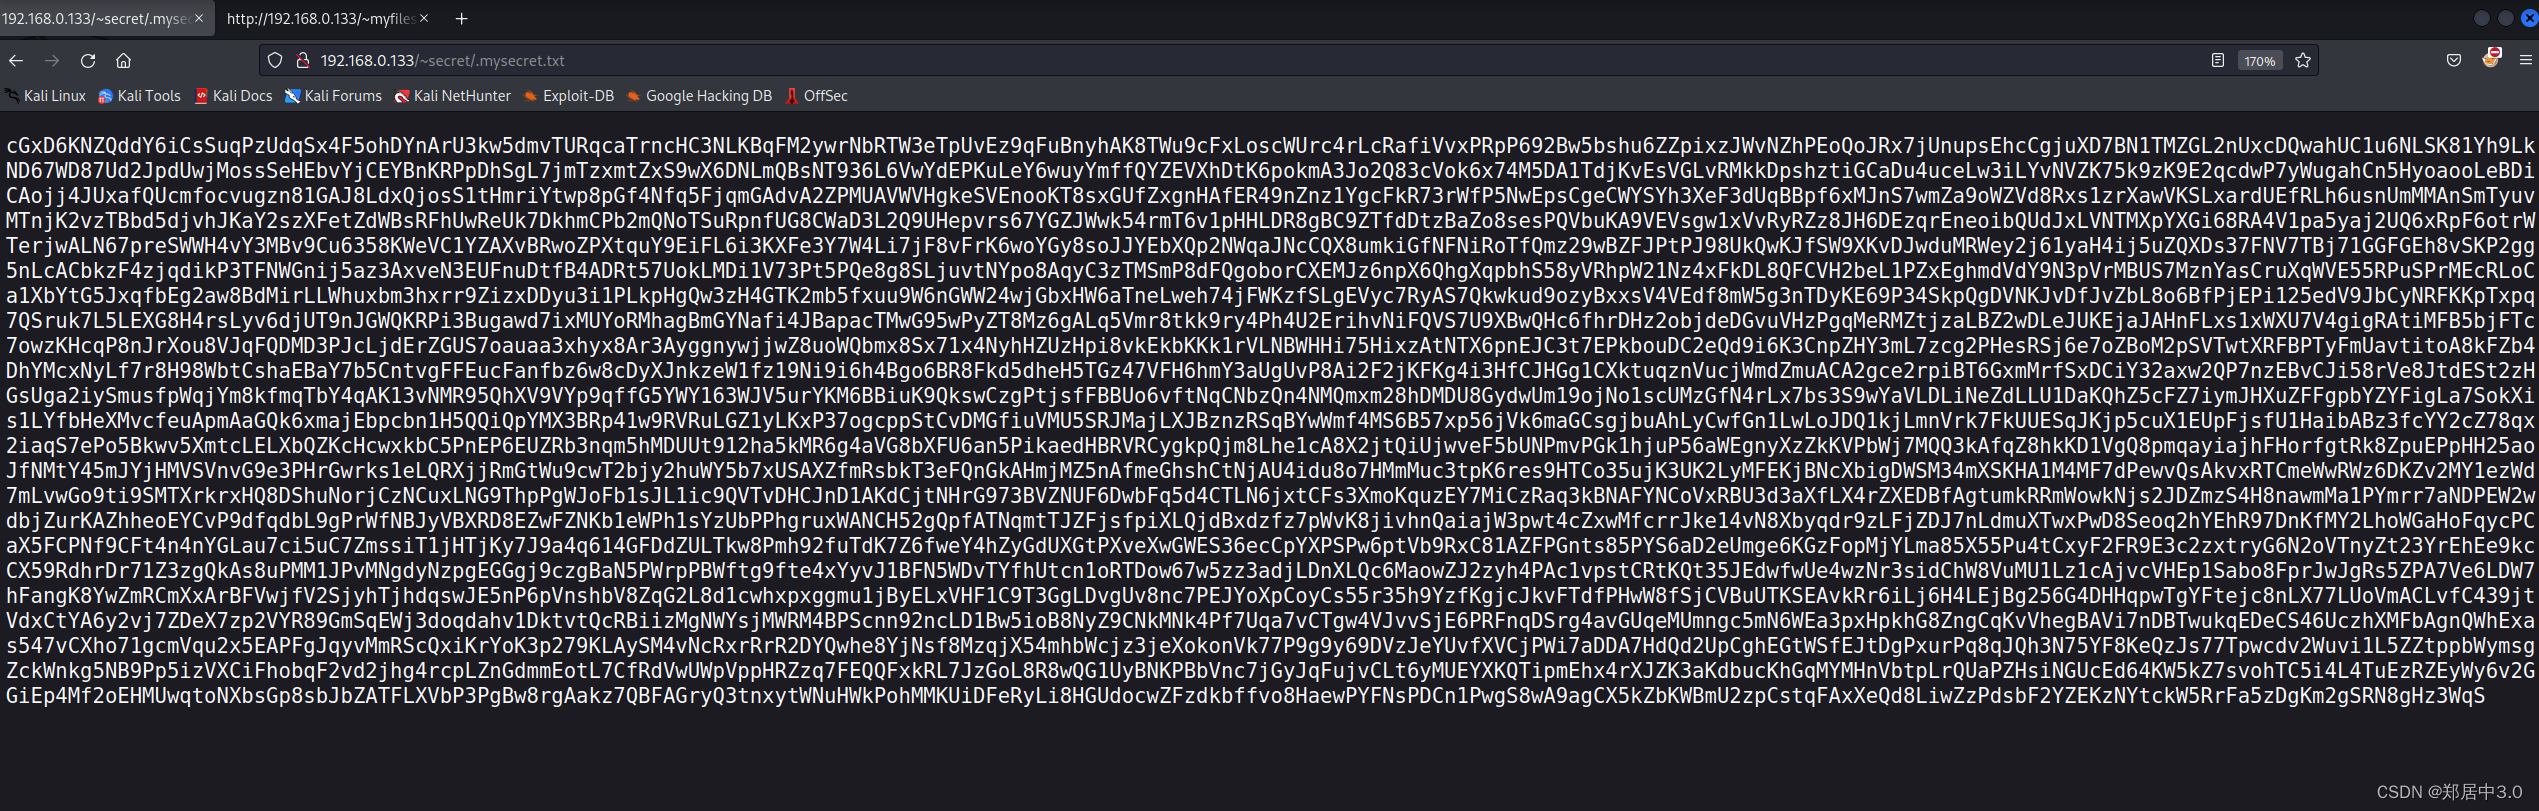Viewport: 2539px width, 811px height.
Task: Open Kali NetHunter bookmark
Action: point(453,96)
